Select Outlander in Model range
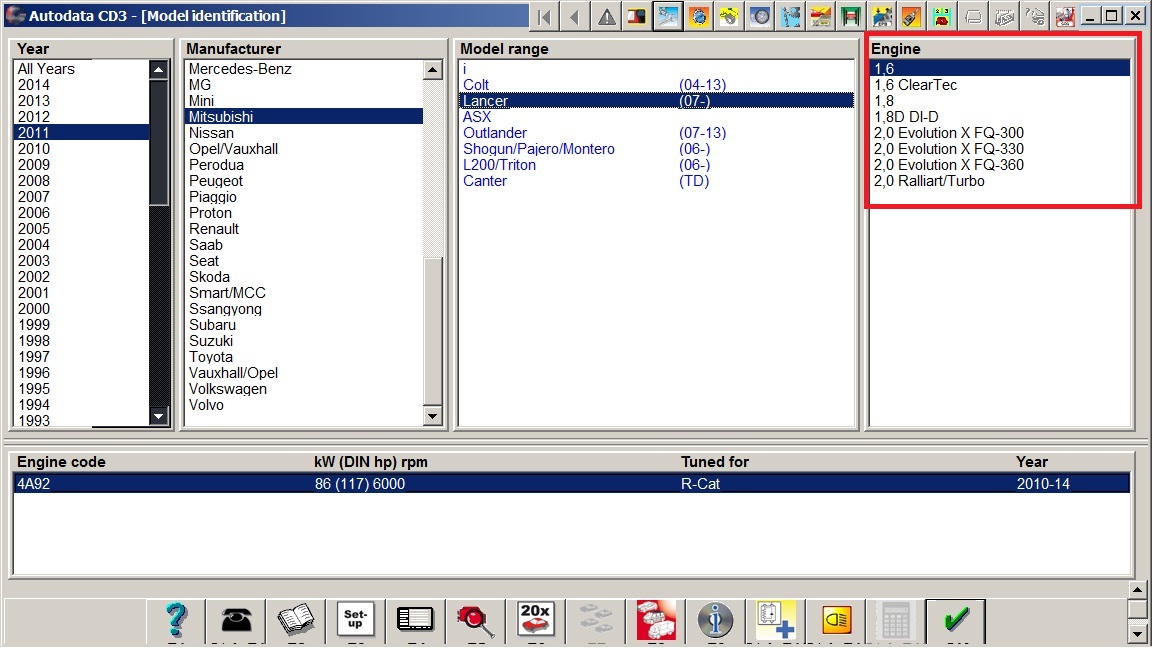1152x648 pixels. coord(494,133)
